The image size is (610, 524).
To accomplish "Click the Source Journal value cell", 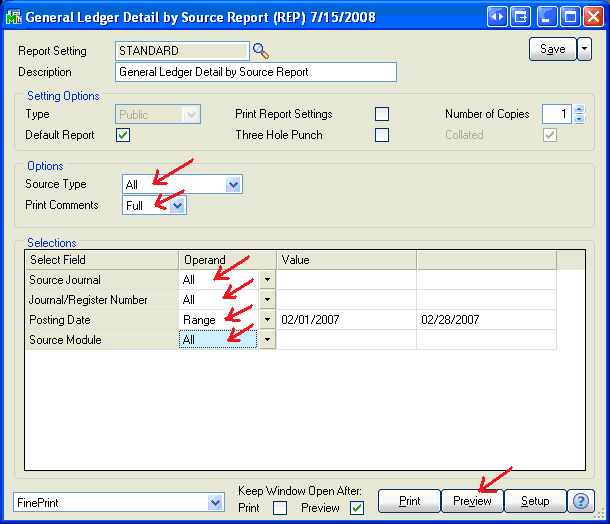I will 346,280.
